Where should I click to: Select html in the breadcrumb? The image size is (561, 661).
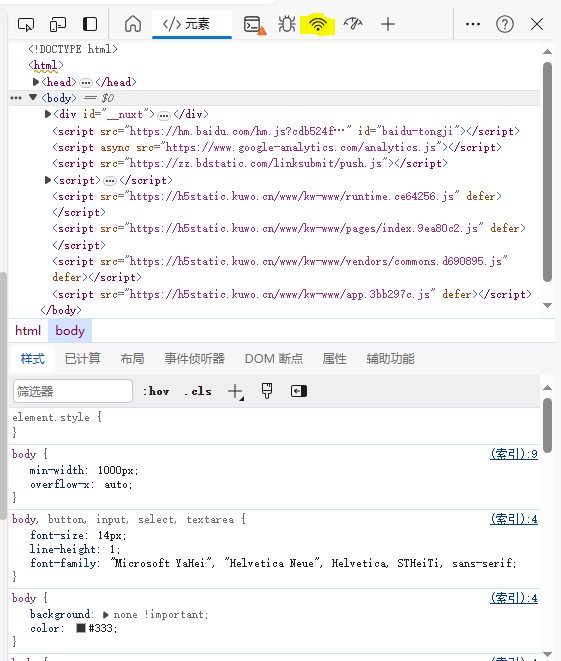click(28, 331)
